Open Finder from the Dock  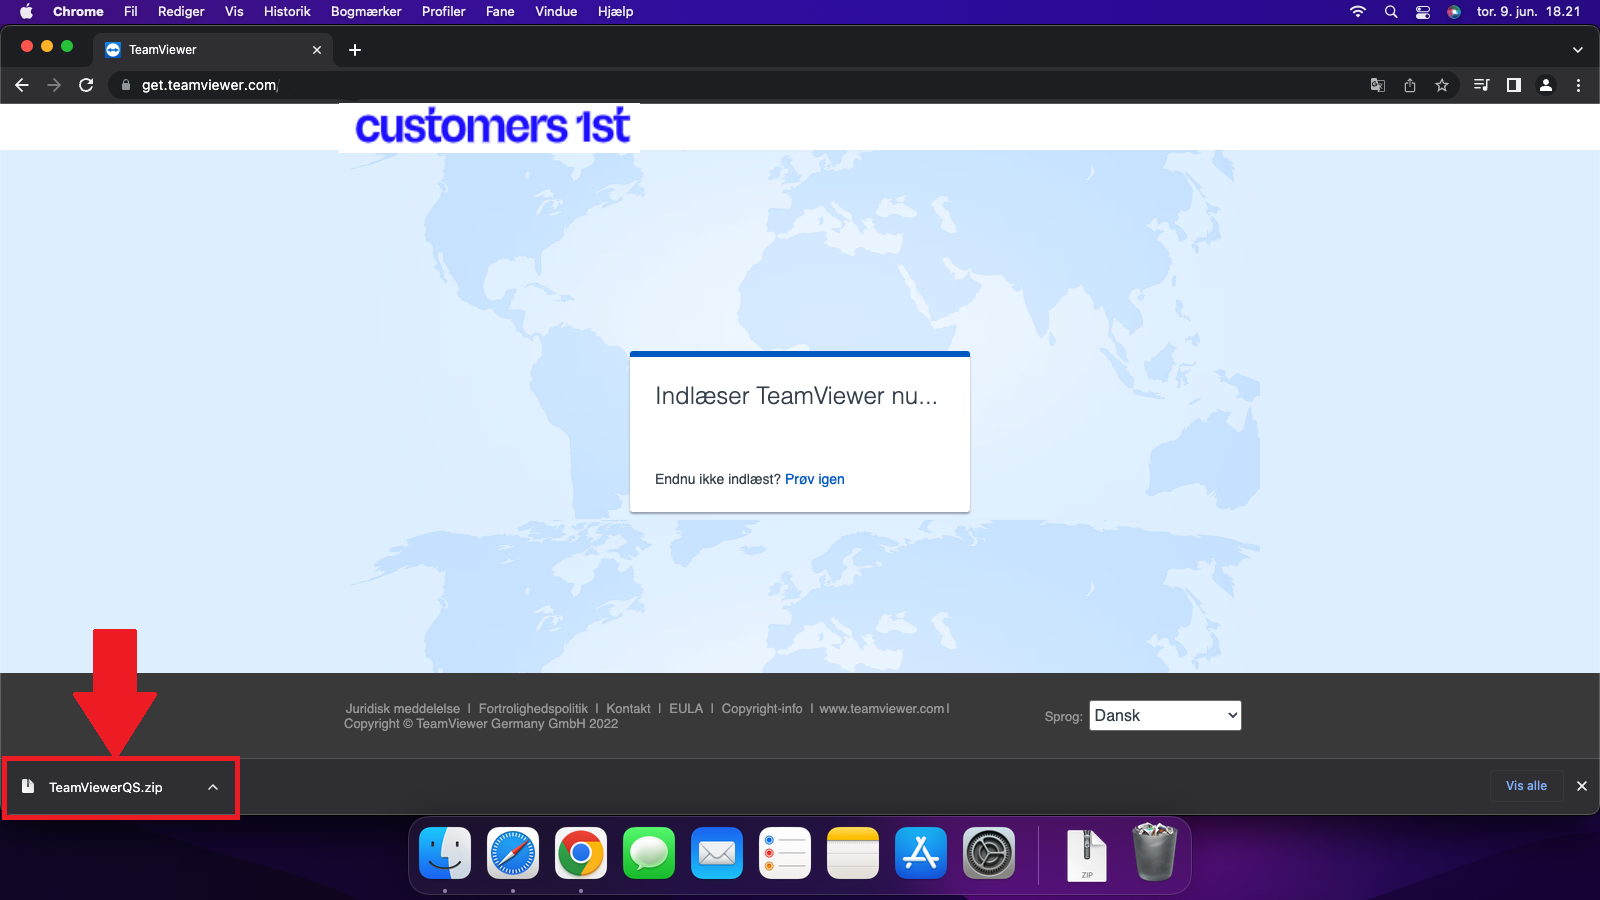445,854
